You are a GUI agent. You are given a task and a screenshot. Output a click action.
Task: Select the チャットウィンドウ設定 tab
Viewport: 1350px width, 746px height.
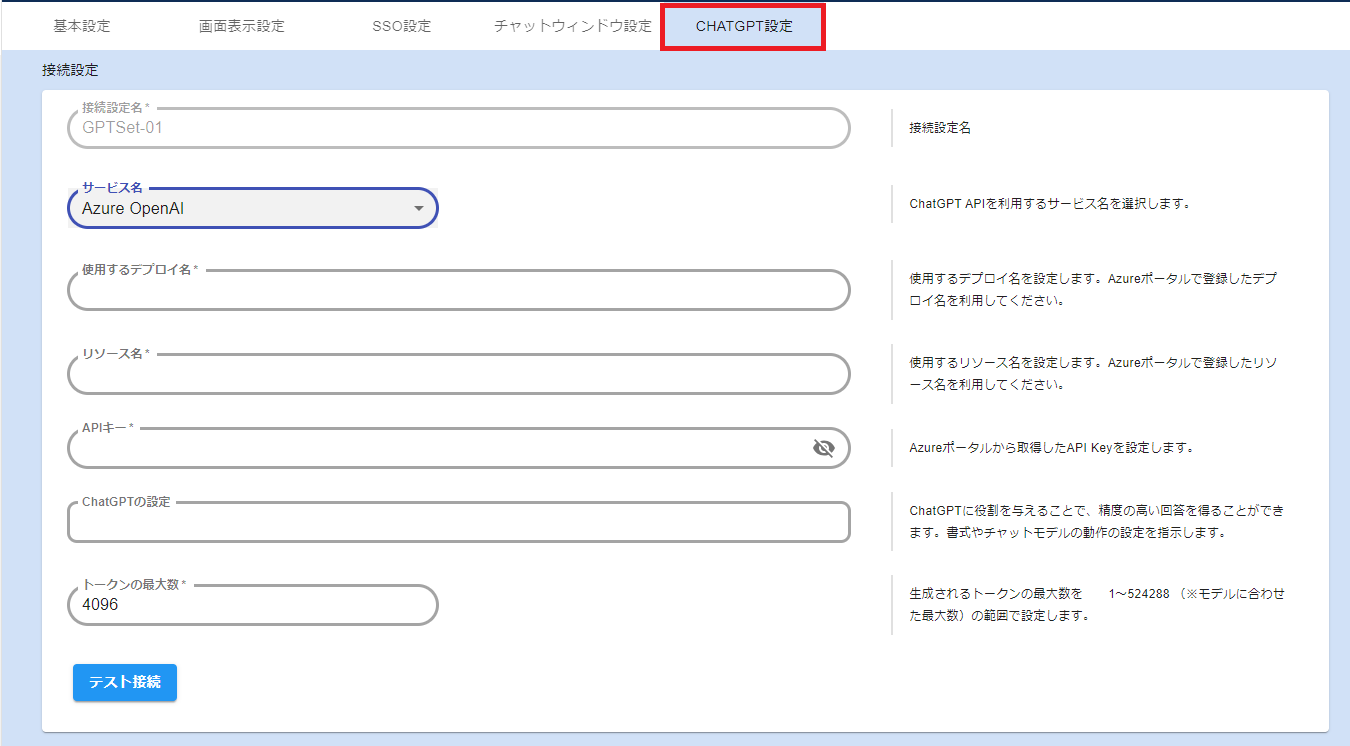click(x=572, y=26)
